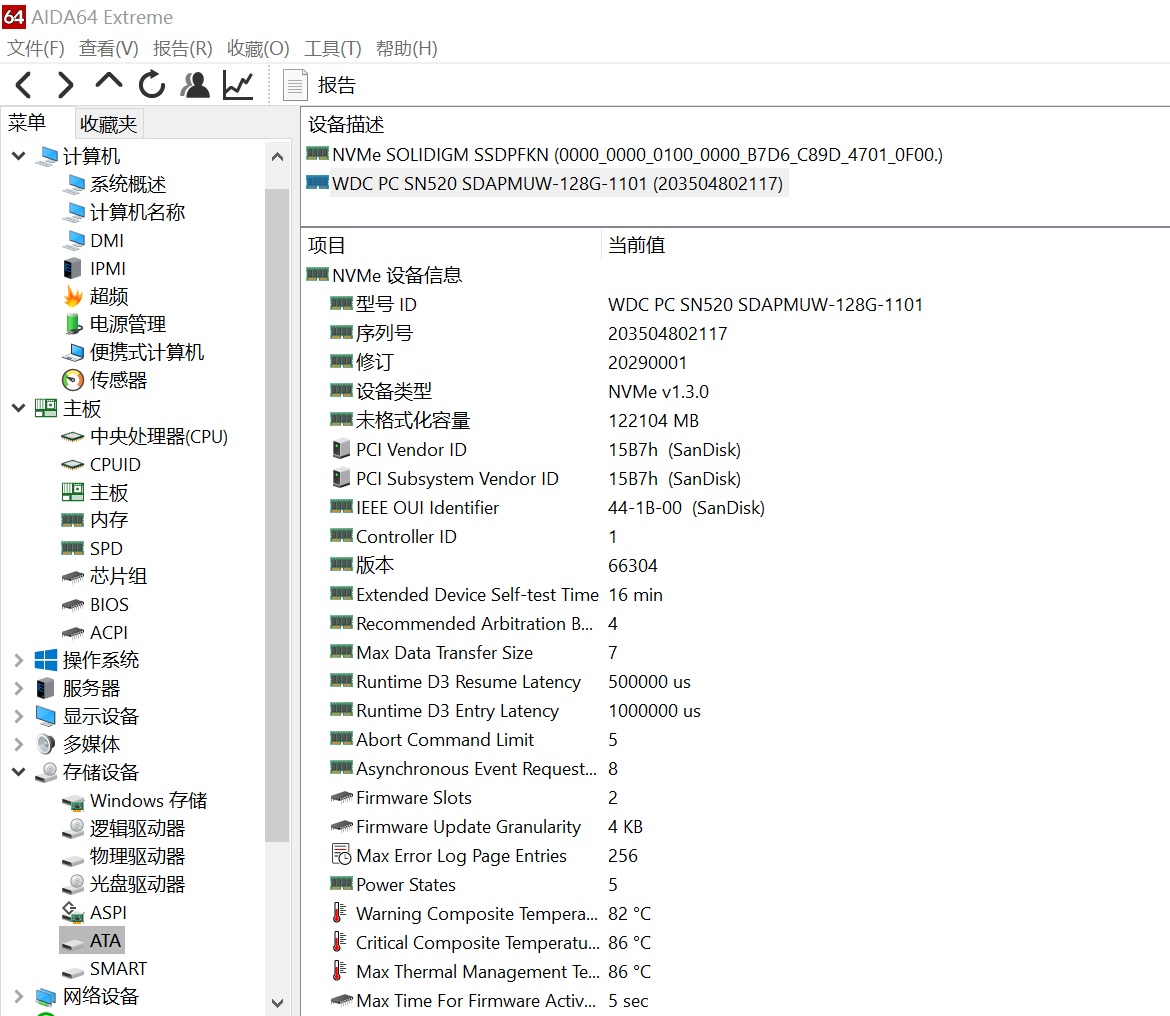1170x1016 pixels.
Task: Open the 文件(F) menu
Action: (36, 48)
